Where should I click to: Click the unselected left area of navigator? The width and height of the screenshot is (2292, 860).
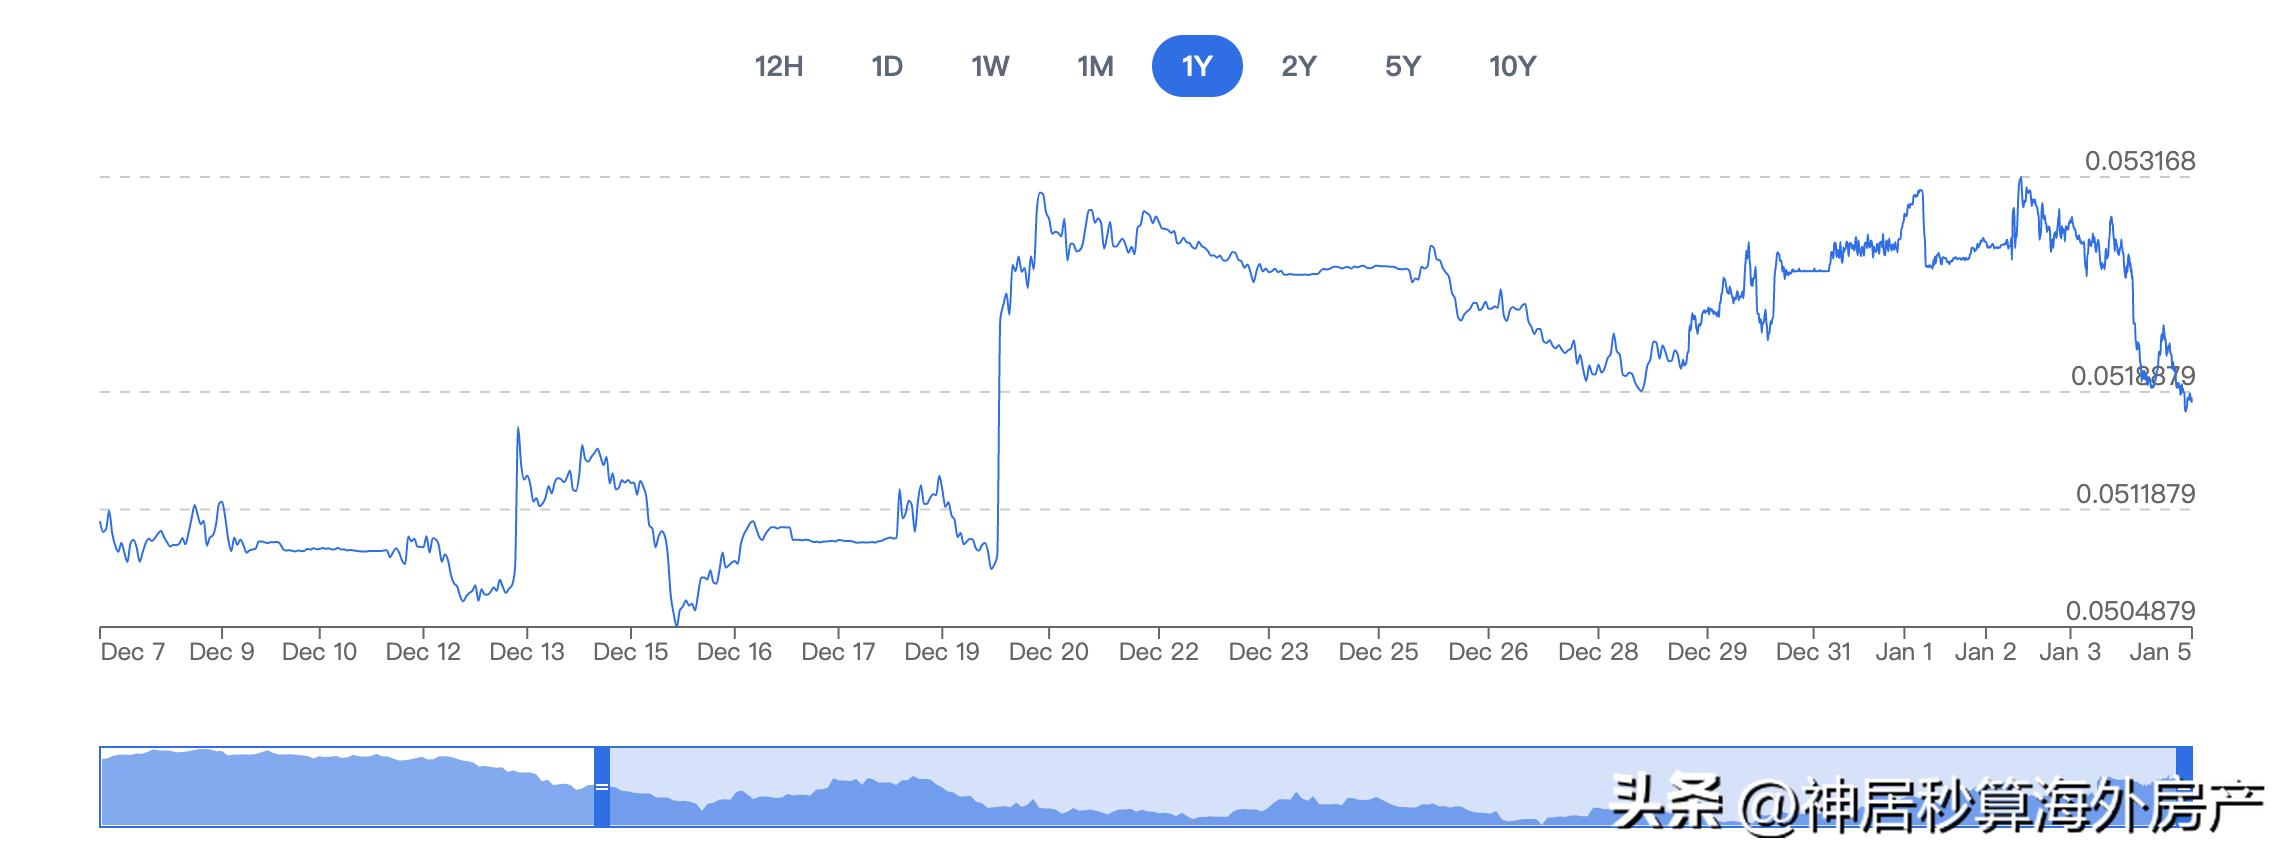[x=347, y=787]
